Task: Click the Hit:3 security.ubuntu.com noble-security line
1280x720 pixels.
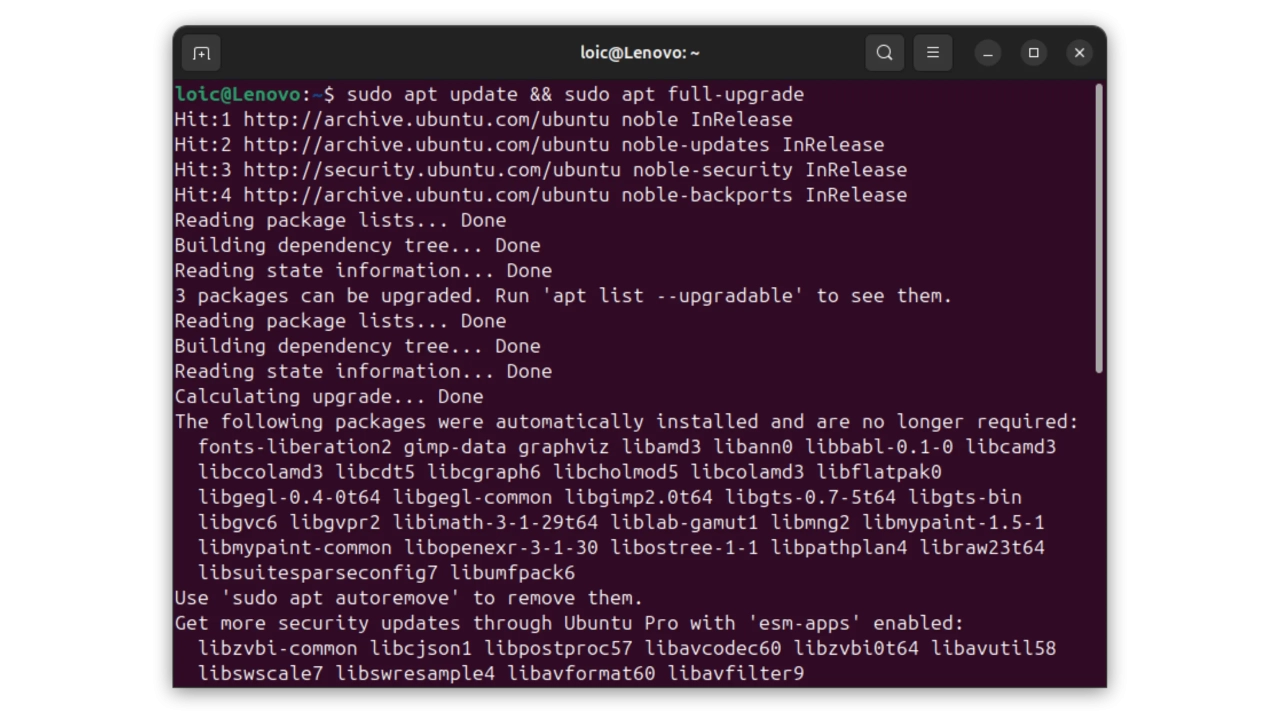Action: (x=541, y=170)
